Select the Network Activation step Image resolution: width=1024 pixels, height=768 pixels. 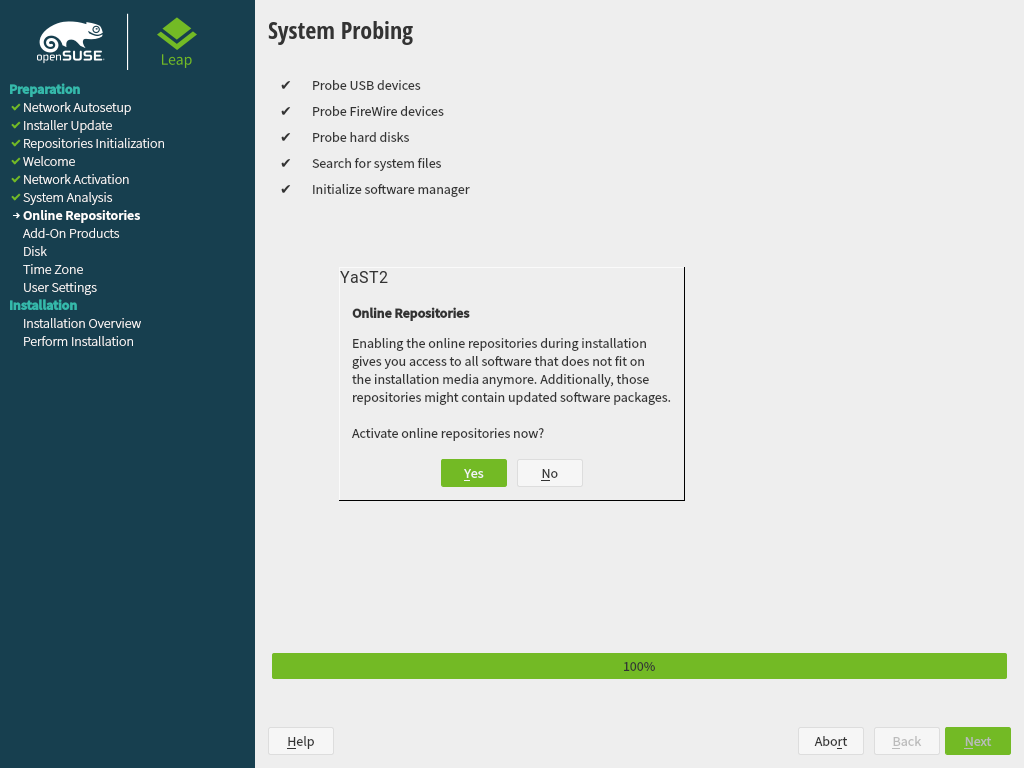click(76, 179)
